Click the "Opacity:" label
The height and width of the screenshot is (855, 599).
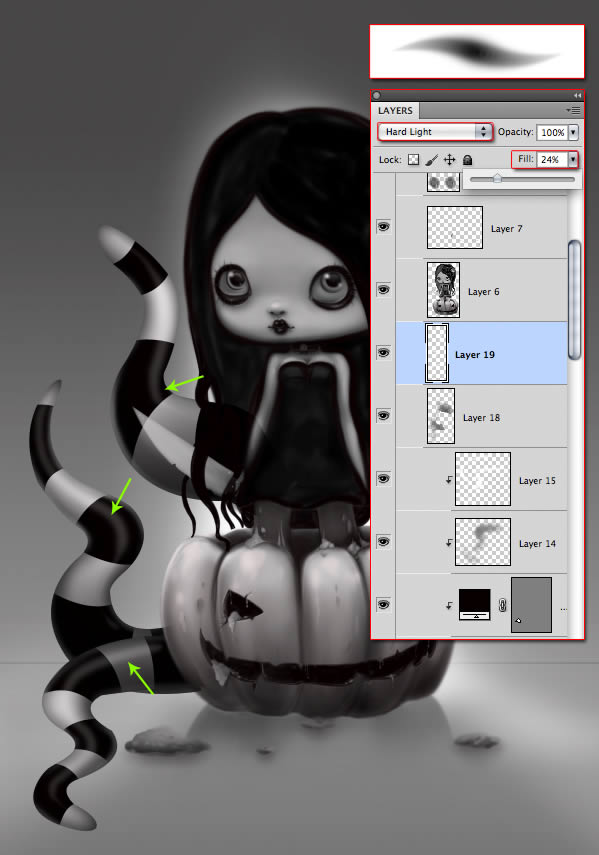(516, 132)
